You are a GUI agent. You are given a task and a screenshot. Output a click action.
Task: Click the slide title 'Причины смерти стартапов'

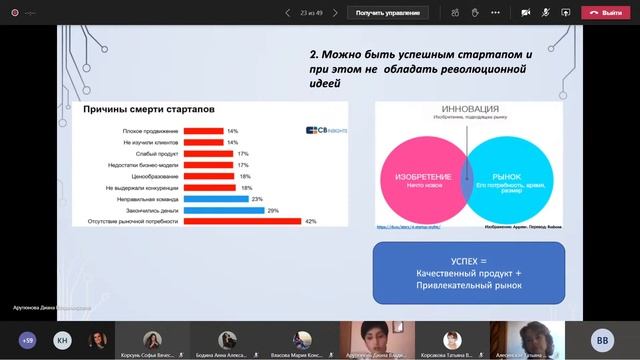(149, 109)
